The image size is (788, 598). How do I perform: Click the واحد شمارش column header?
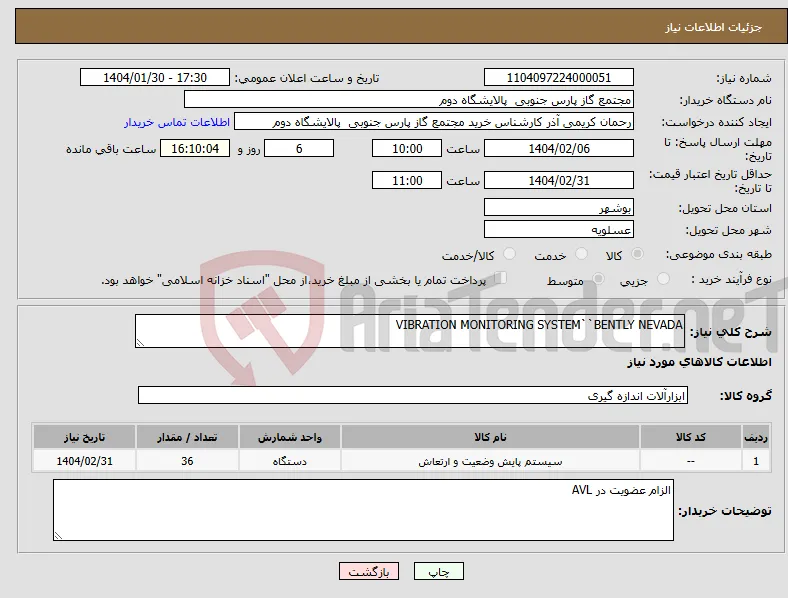click(290, 437)
